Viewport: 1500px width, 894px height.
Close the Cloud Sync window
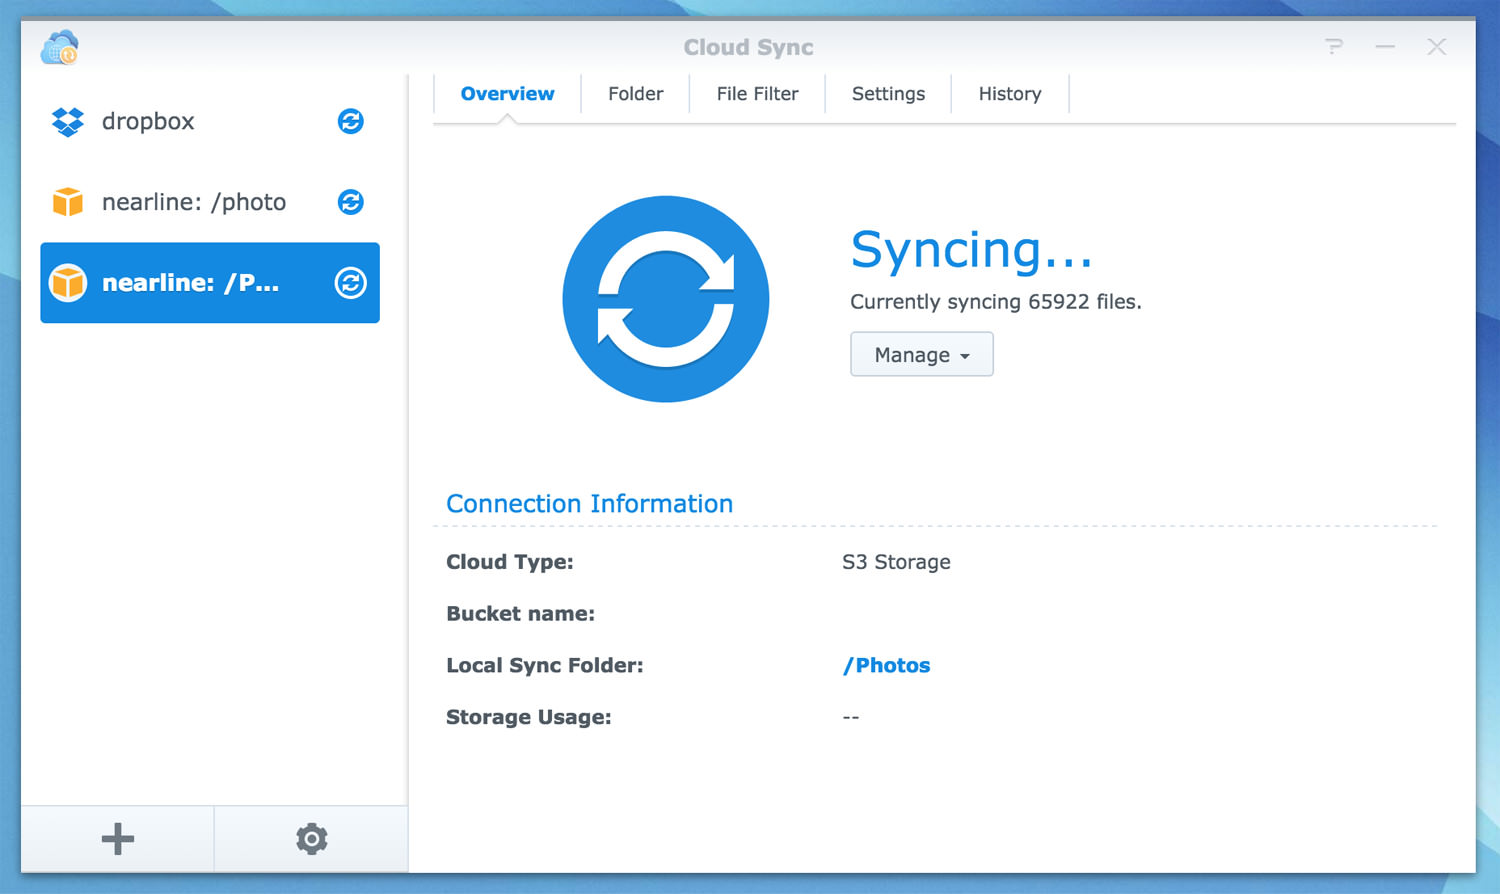tap(1437, 46)
